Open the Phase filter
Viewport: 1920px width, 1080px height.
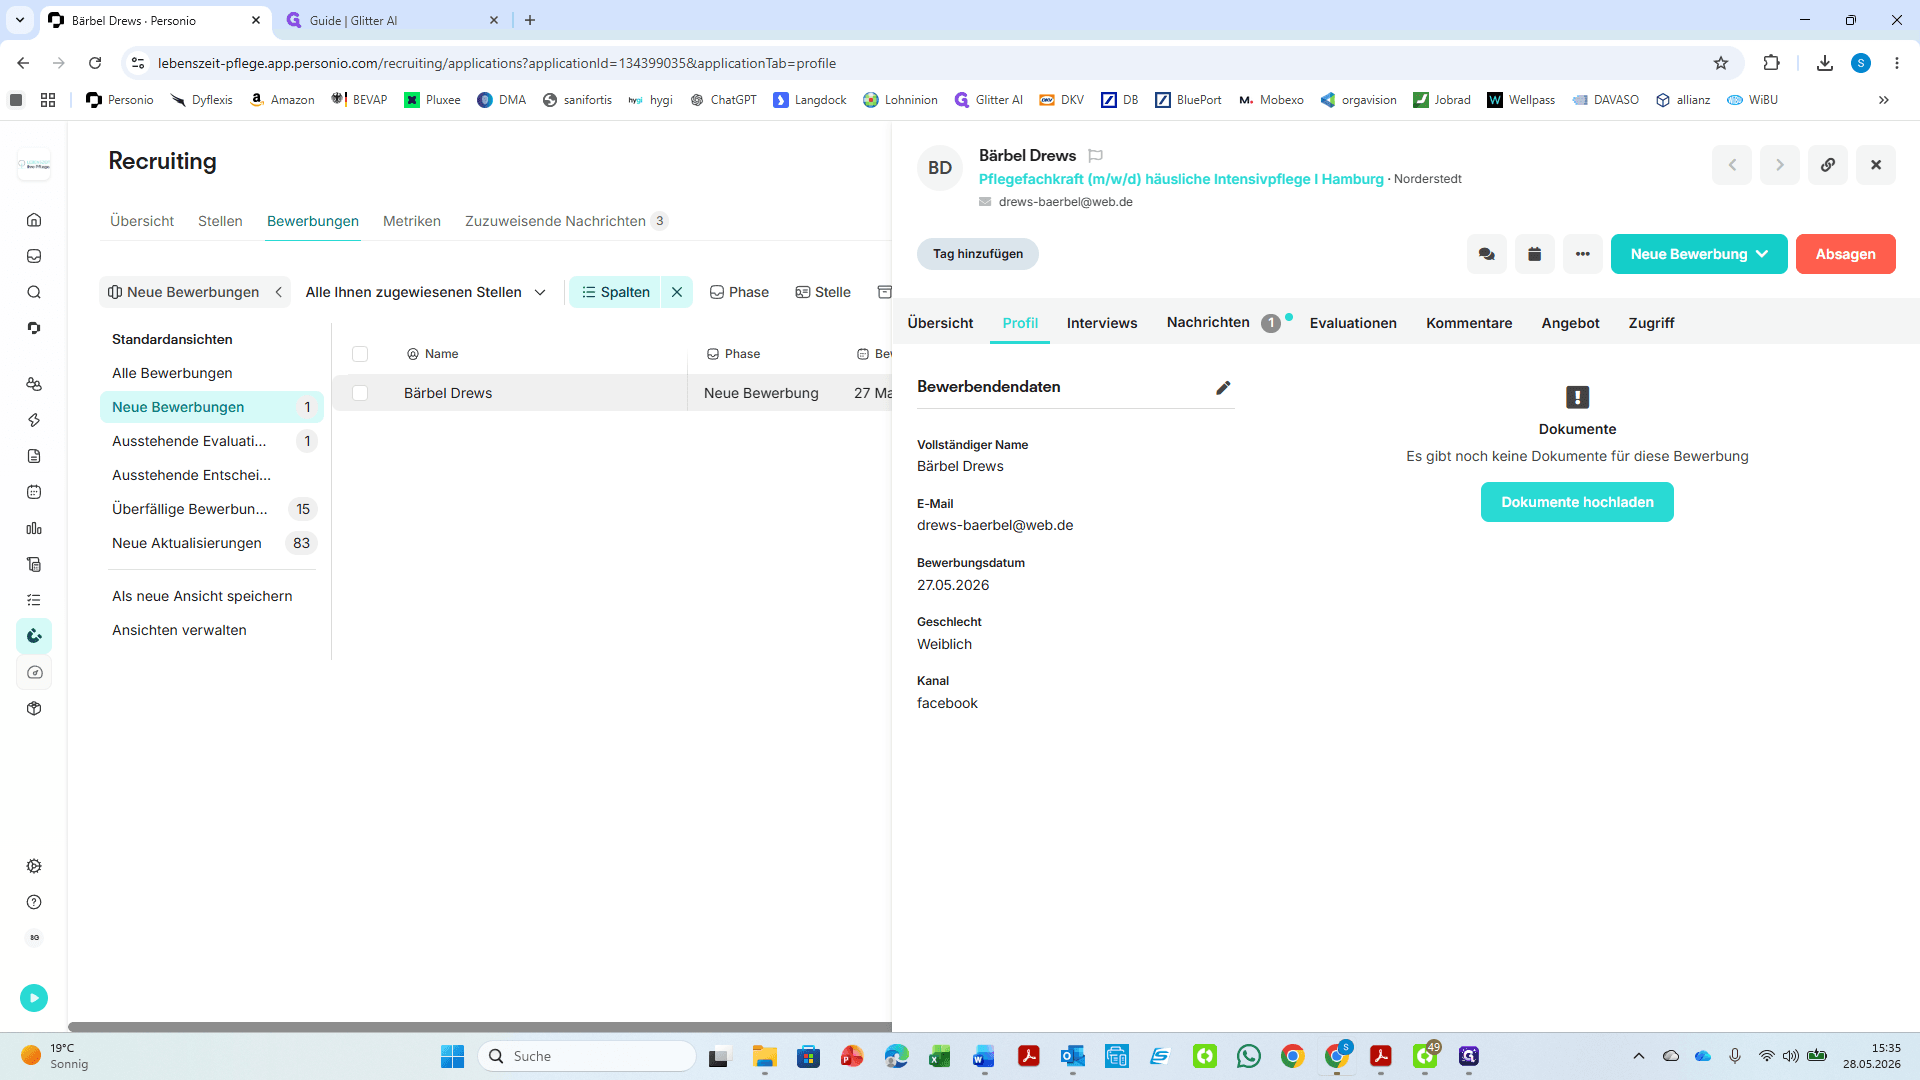(739, 292)
